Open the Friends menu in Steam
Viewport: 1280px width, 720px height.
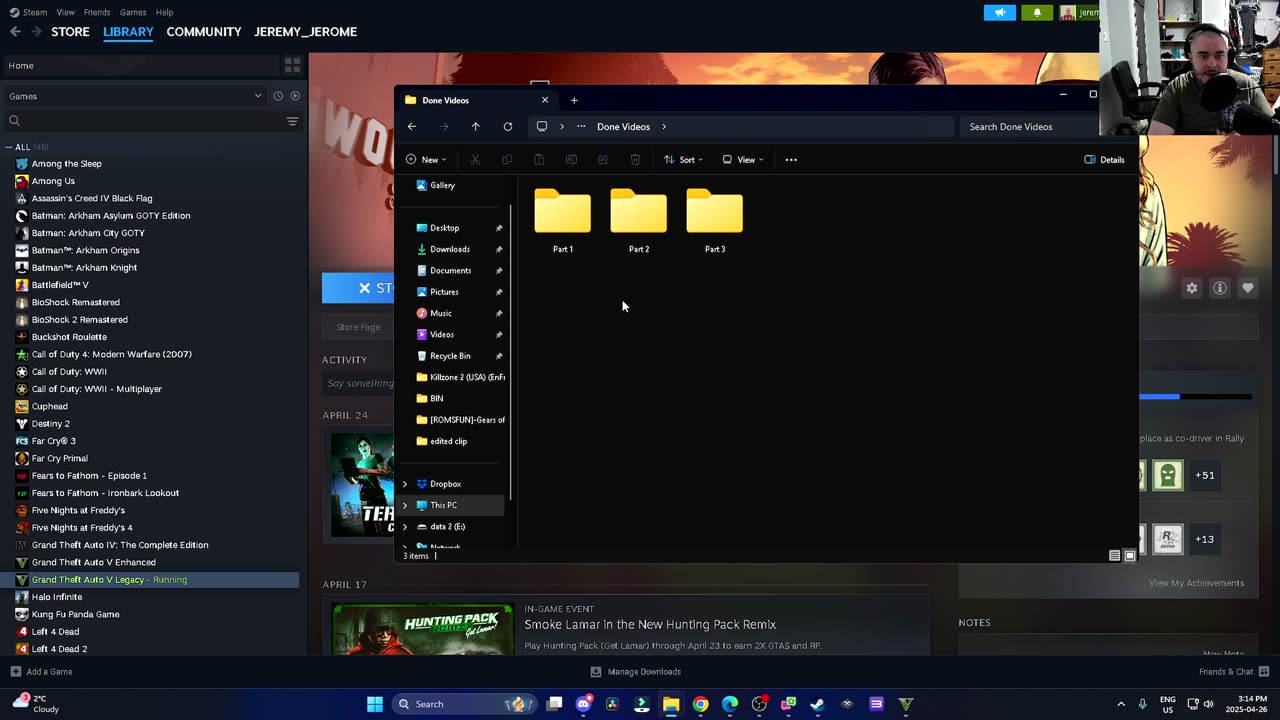[x=97, y=12]
